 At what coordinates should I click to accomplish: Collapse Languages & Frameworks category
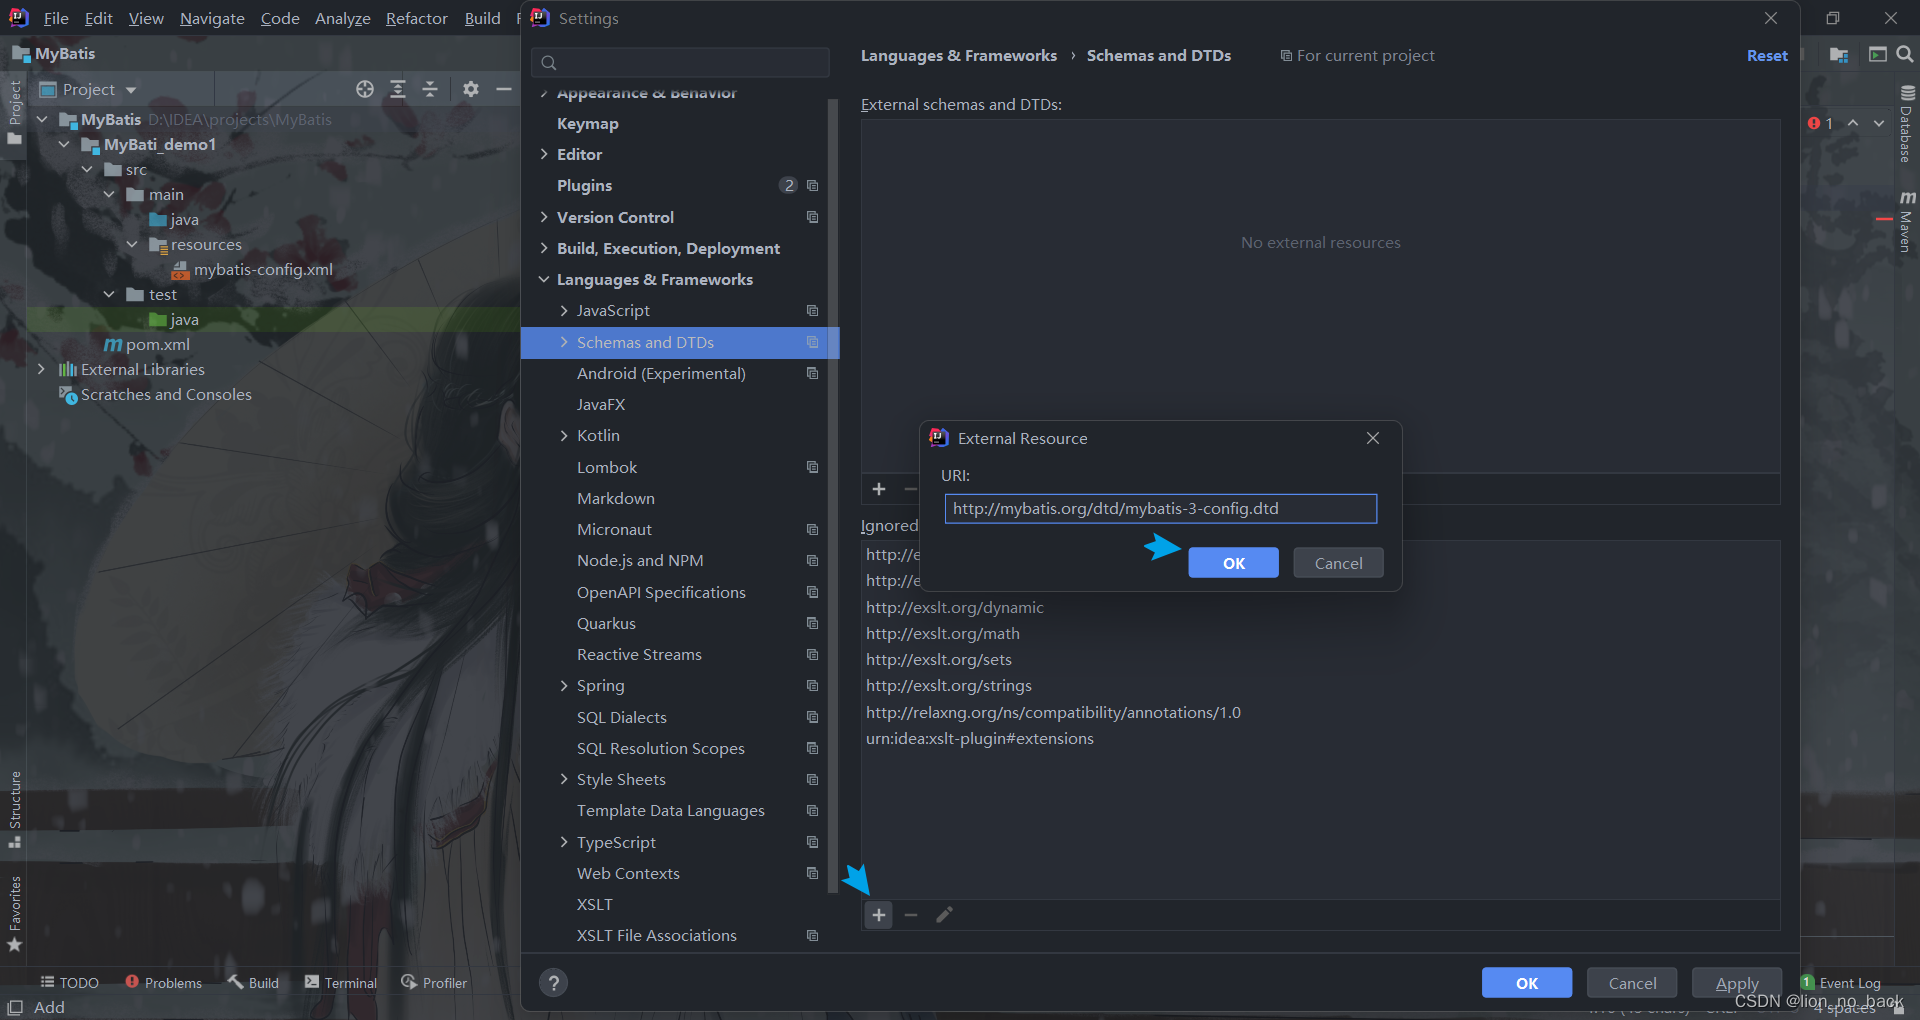tap(544, 280)
